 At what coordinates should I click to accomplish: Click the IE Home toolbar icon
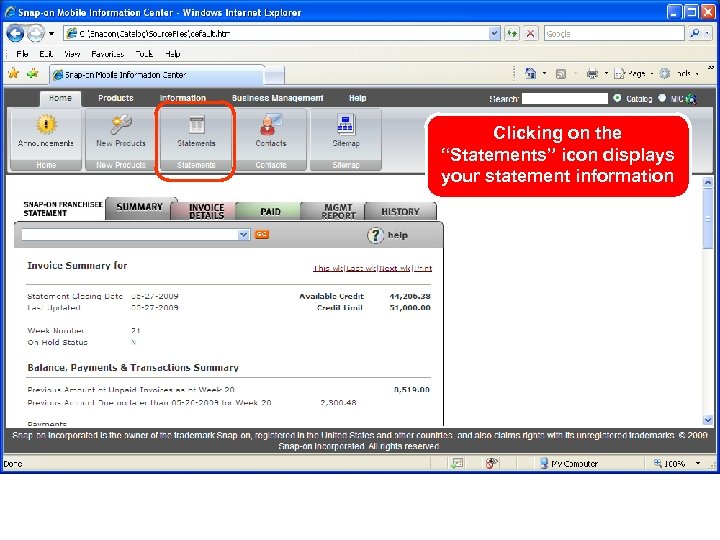click(531, 73)
